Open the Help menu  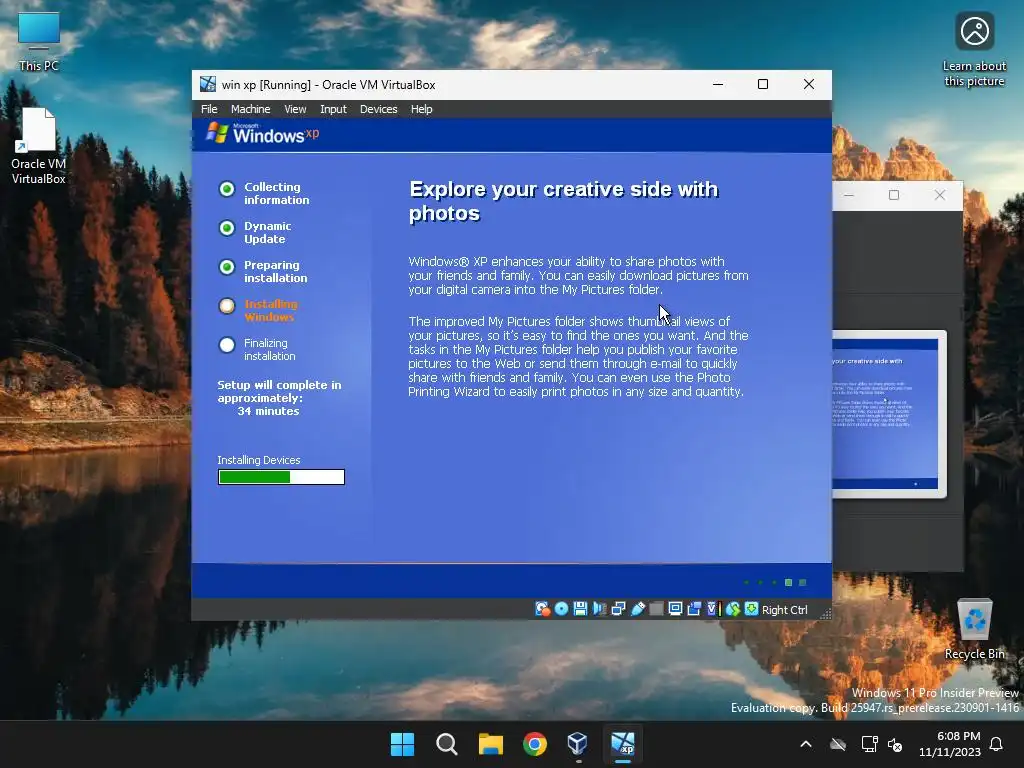click(421, 109)
